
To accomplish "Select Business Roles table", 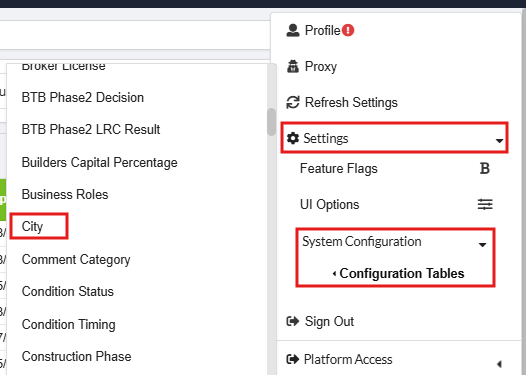I will click(65, 195).
